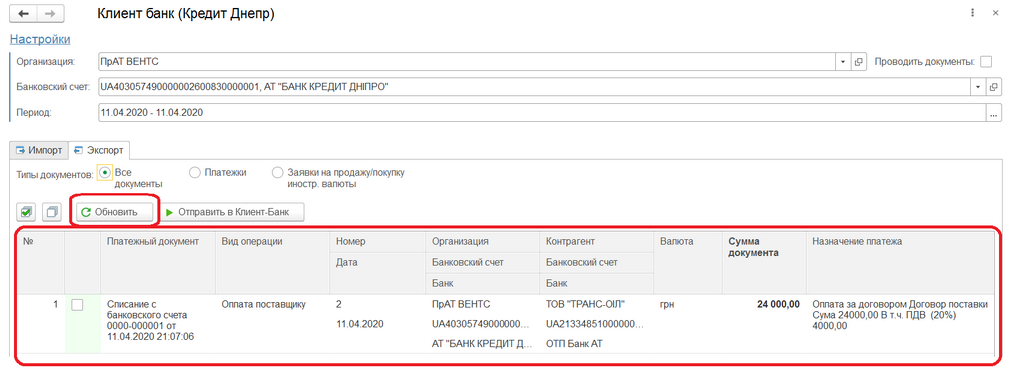The width and height of the screenshot is (1010, 388).
Task: Go back with the left arrow button
Action: [x=24, y=14]
